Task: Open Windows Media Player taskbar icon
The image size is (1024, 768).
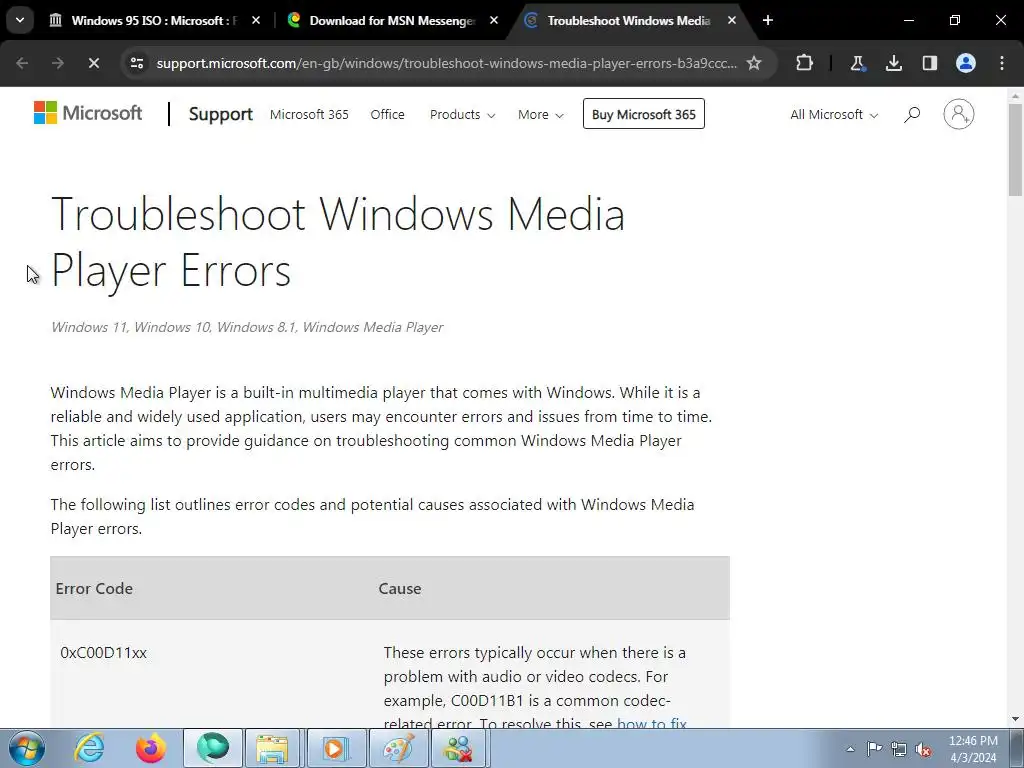Action: click(x=334, y=748)
